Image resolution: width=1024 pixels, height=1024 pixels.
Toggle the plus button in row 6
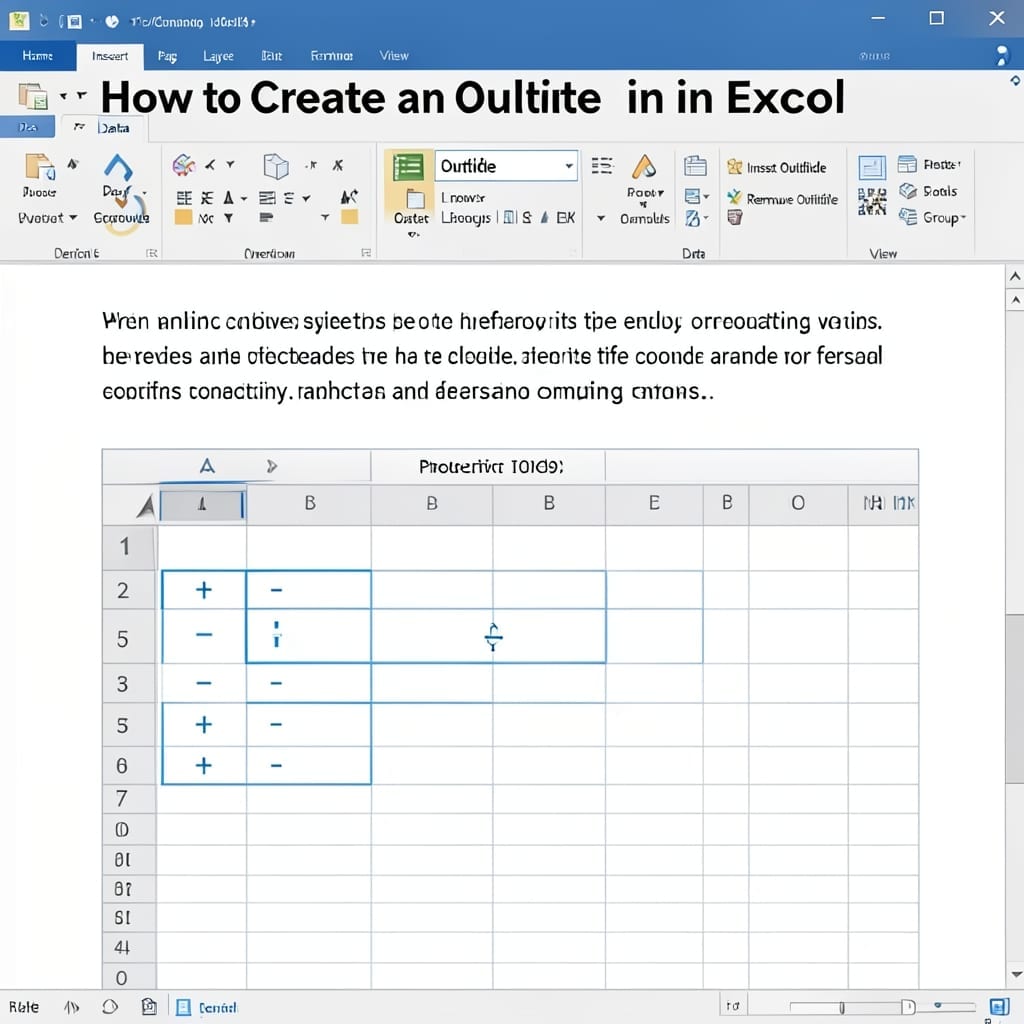click(x=204, y=765)
